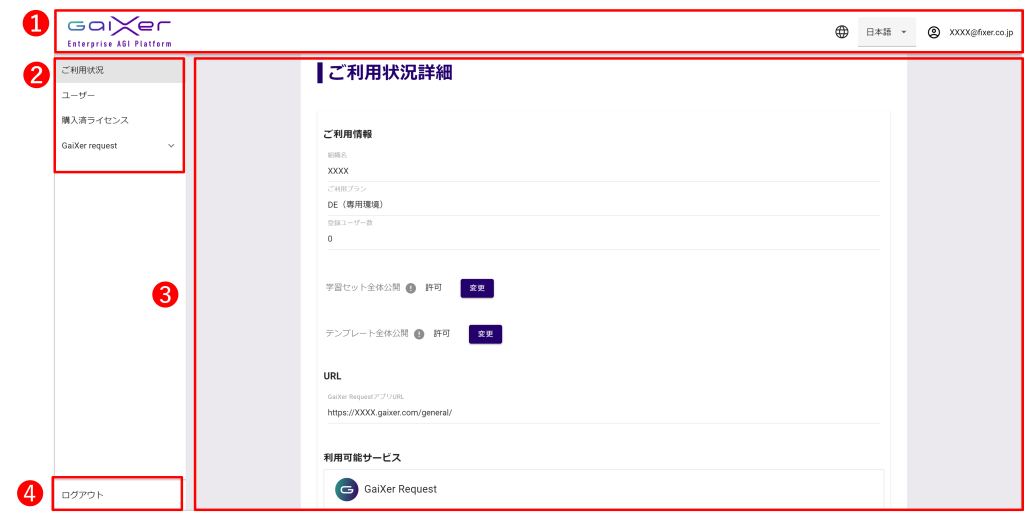Click ログアウト to log out
Image resolution: width=1024 pixels, height=528 pixels.
pos(83,495)
